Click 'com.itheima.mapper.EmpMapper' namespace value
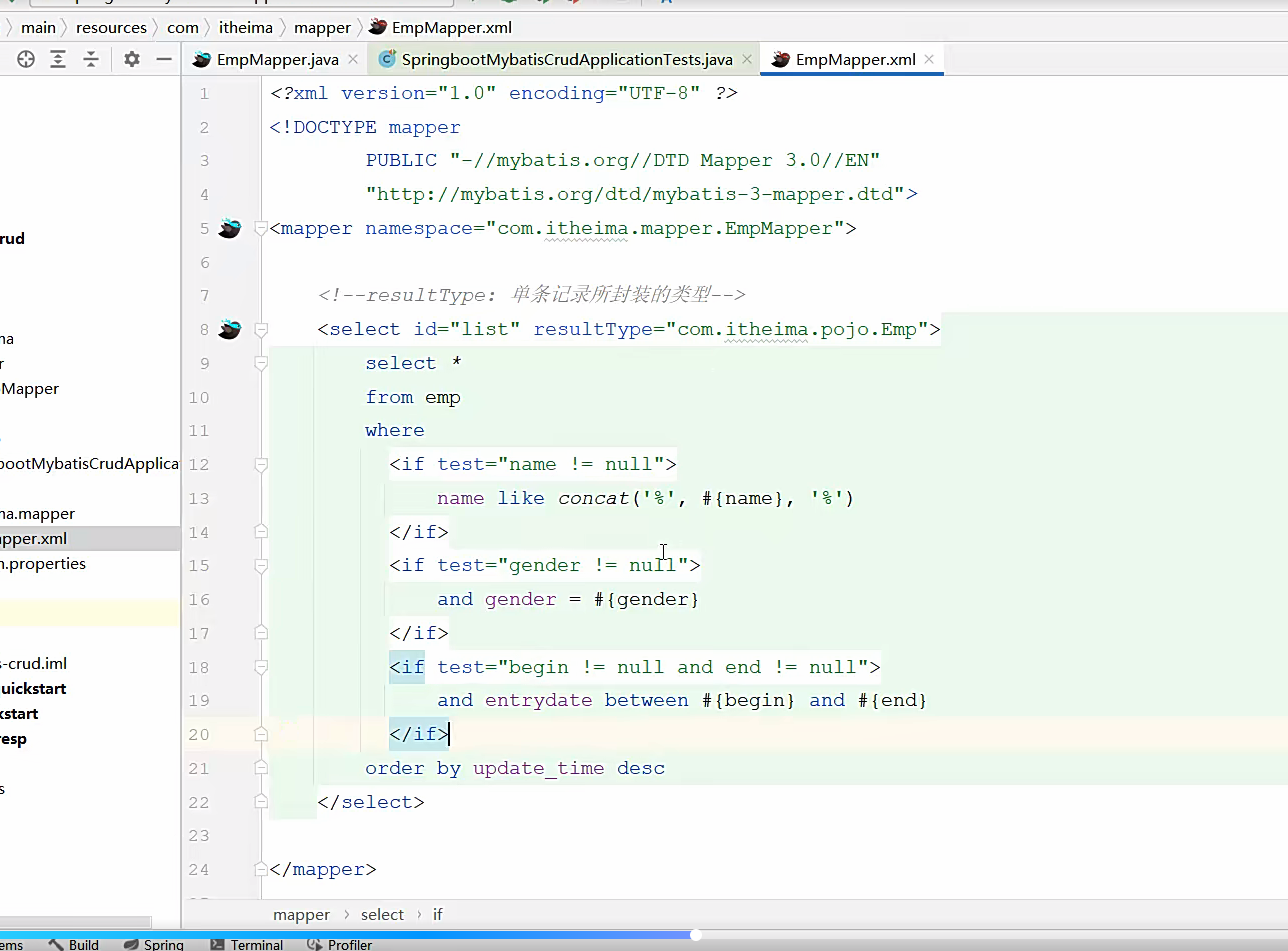Screen dimensions: 1288x951 [x=665, y=228]
